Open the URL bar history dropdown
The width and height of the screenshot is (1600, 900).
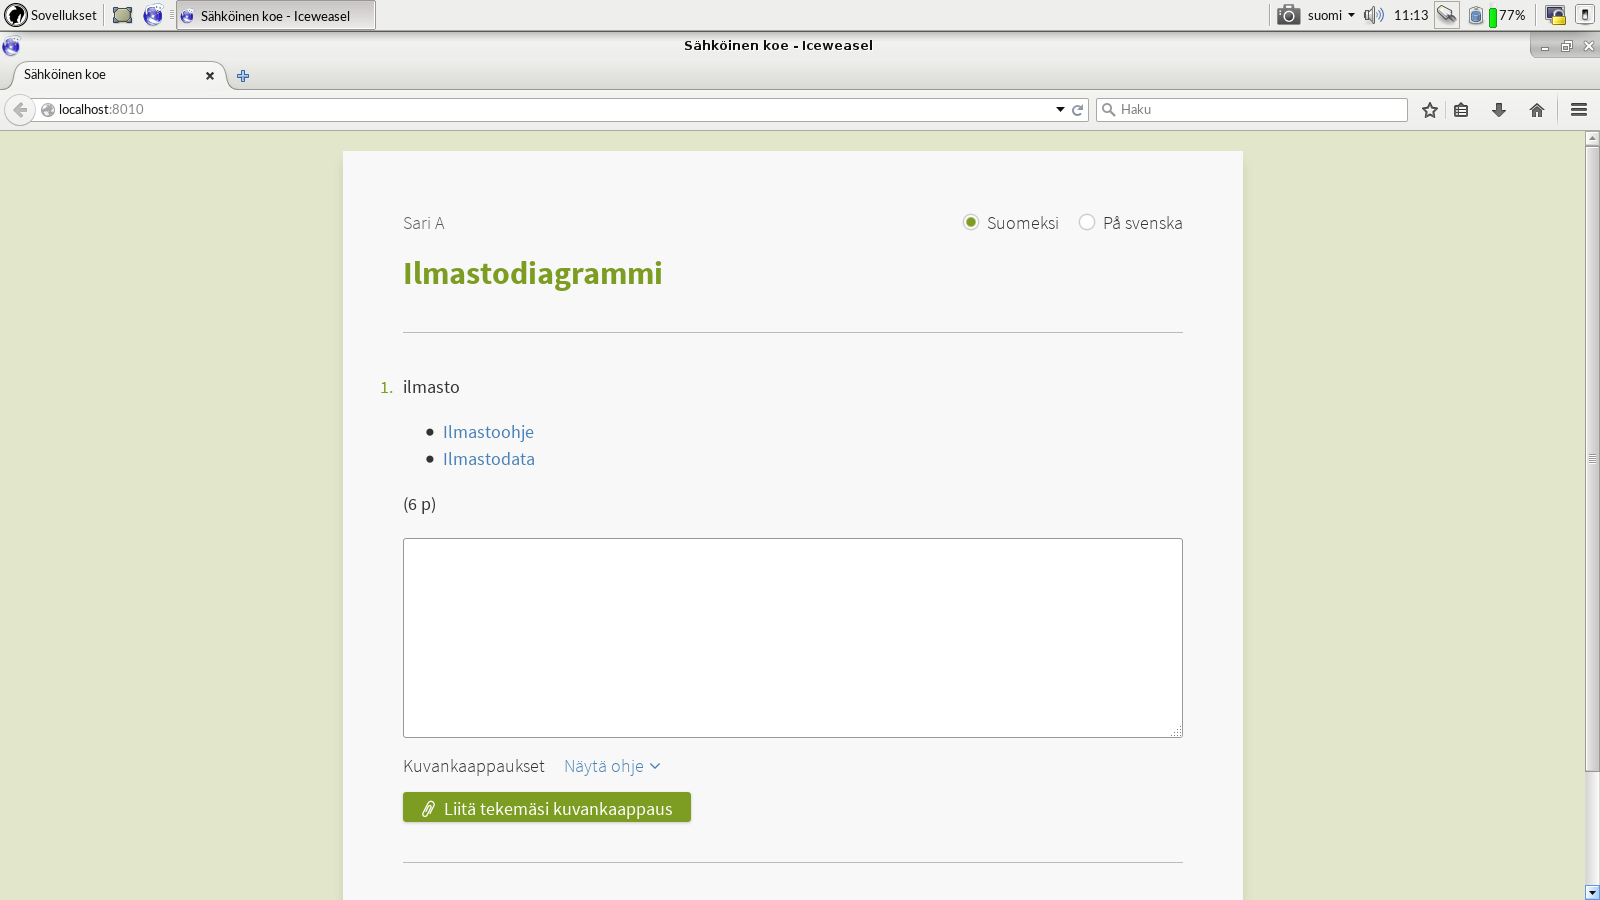point(1060,110)
